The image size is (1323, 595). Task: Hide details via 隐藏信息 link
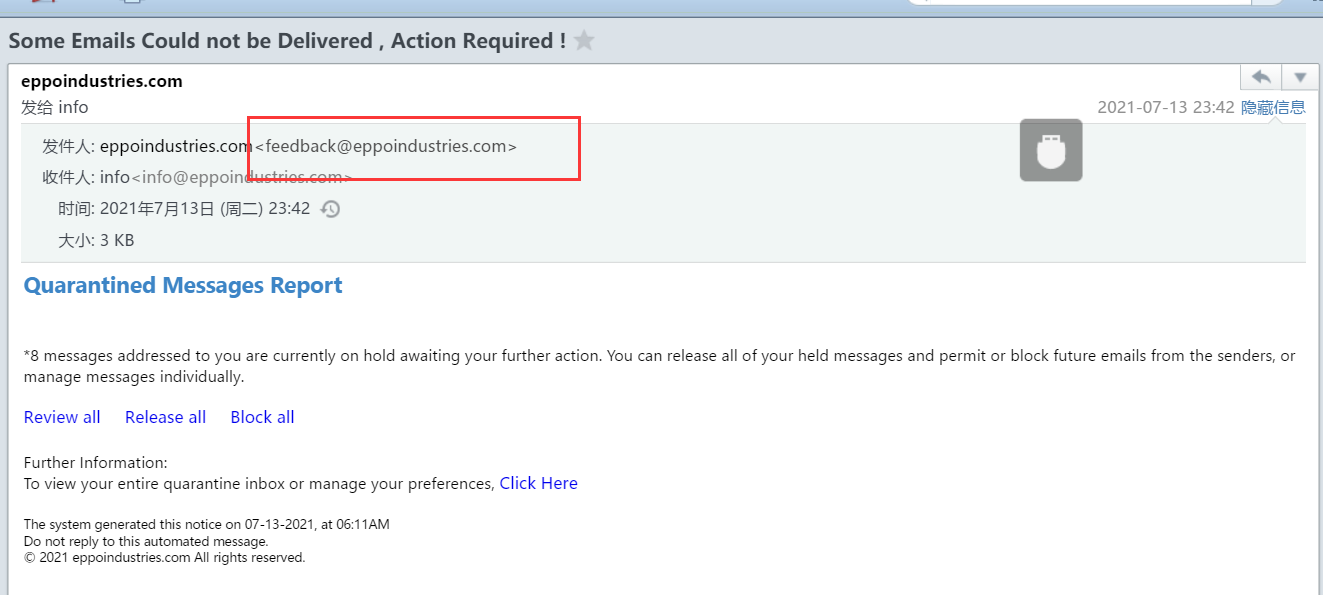click(1273, 107)
